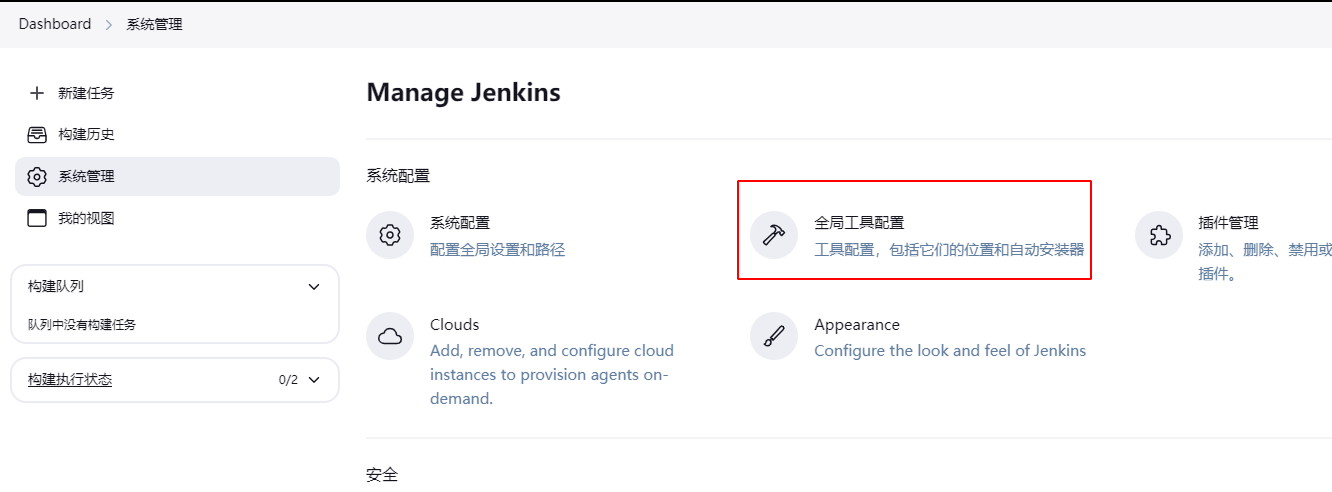Image resolution: width=1332 pixels, height=492 pixels.
Task: Open 系统配置 via its round gear icon
Action: (x=390, y=235)
